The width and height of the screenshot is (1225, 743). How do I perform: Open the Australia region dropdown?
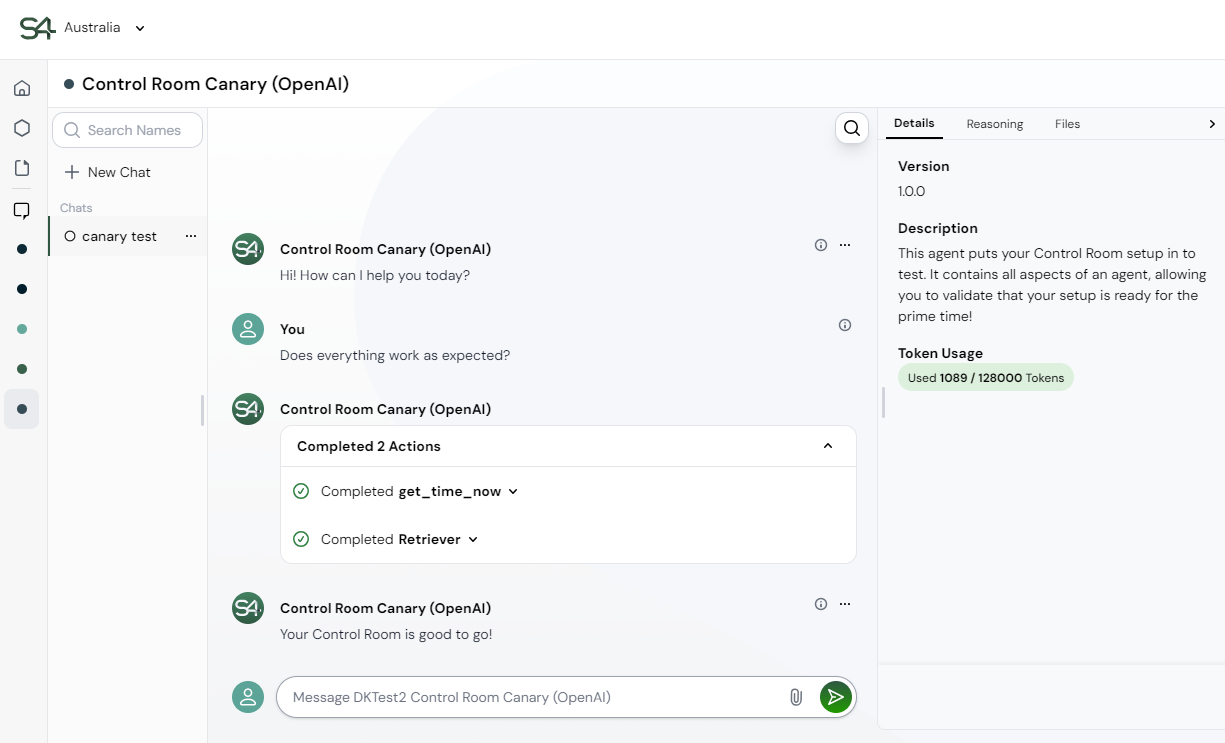pos(104,28)
